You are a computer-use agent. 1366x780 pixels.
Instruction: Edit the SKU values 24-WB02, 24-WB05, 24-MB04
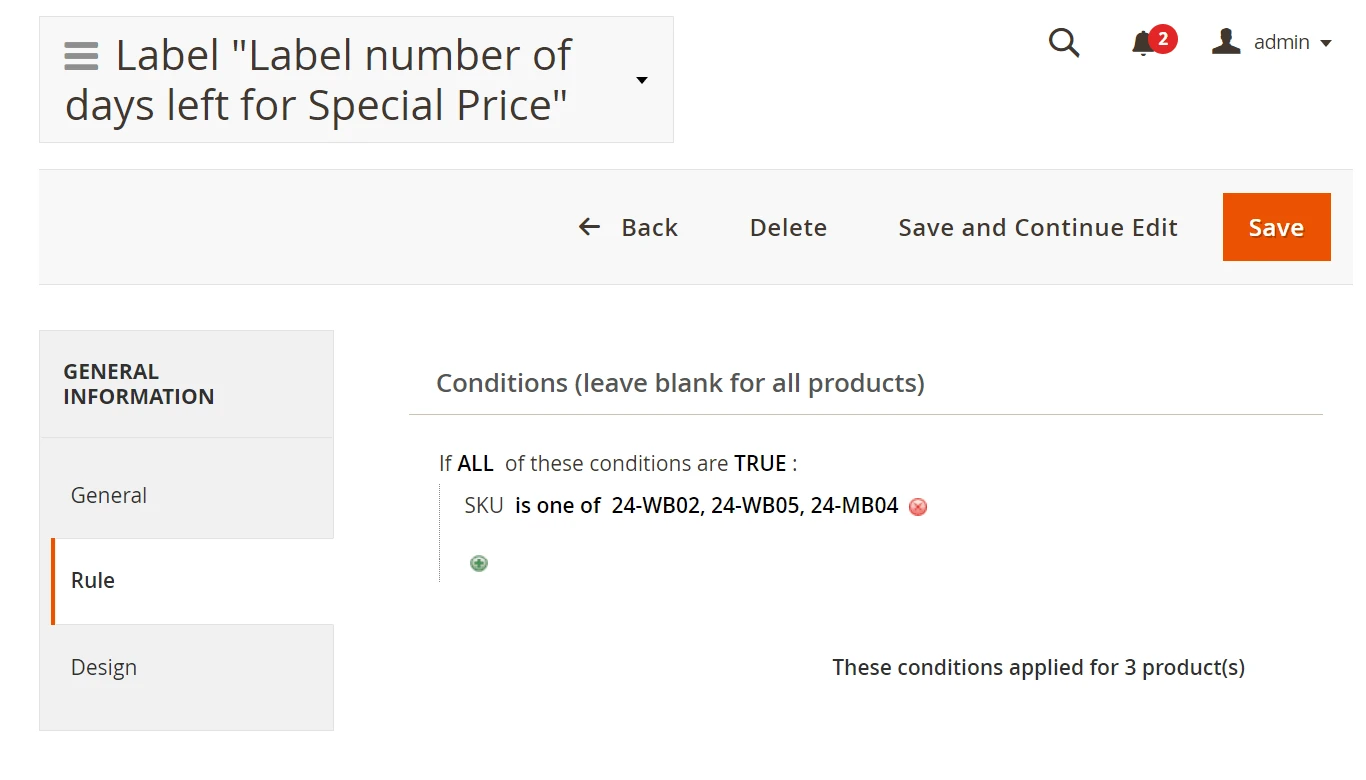(755, 506)
